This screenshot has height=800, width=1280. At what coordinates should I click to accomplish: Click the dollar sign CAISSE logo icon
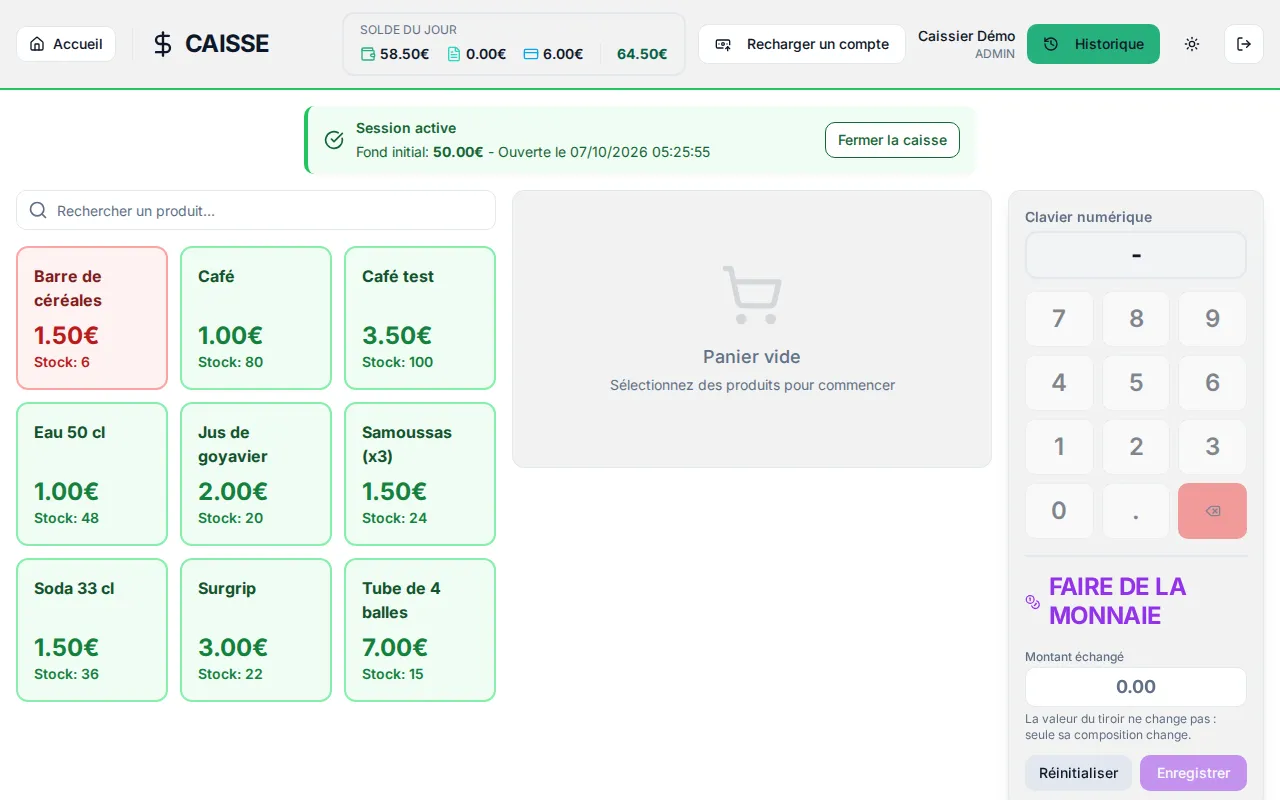[x=163, y=44]
